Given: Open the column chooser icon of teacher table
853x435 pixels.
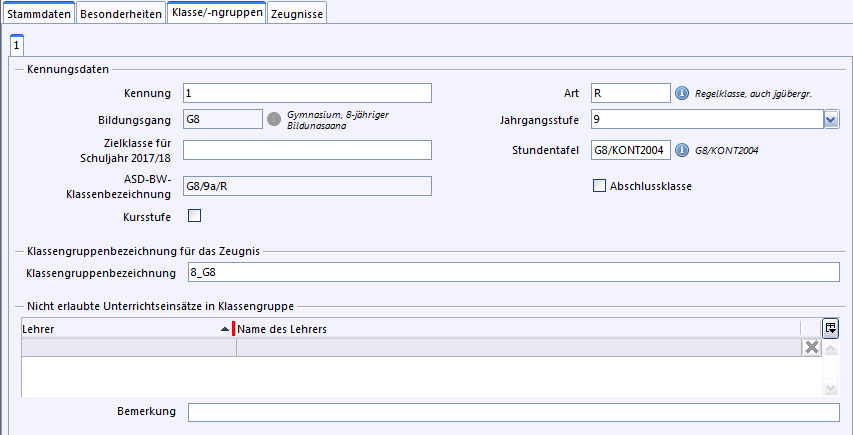Looking at the screenshot, I should (830, 328).
